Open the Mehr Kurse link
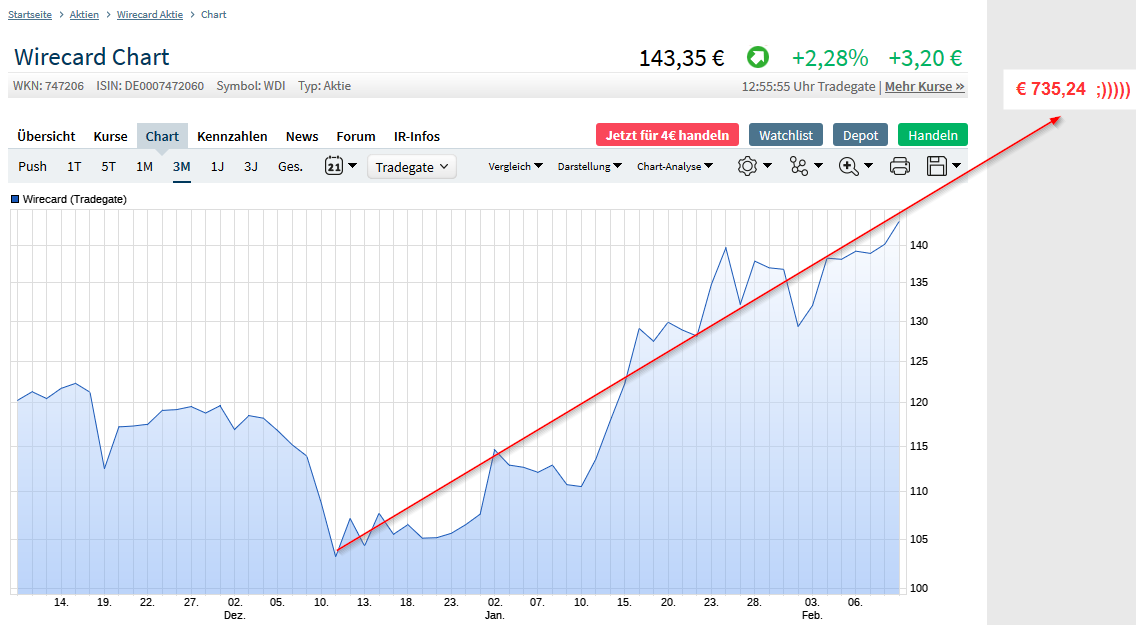This screenshot has height=625, width=1136. (x=921, y=86)
